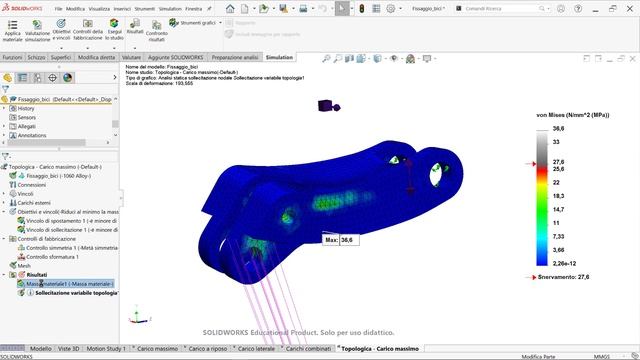640x360 pixels.
Task: Click the New document icon
Action: (x=244, y=8)
